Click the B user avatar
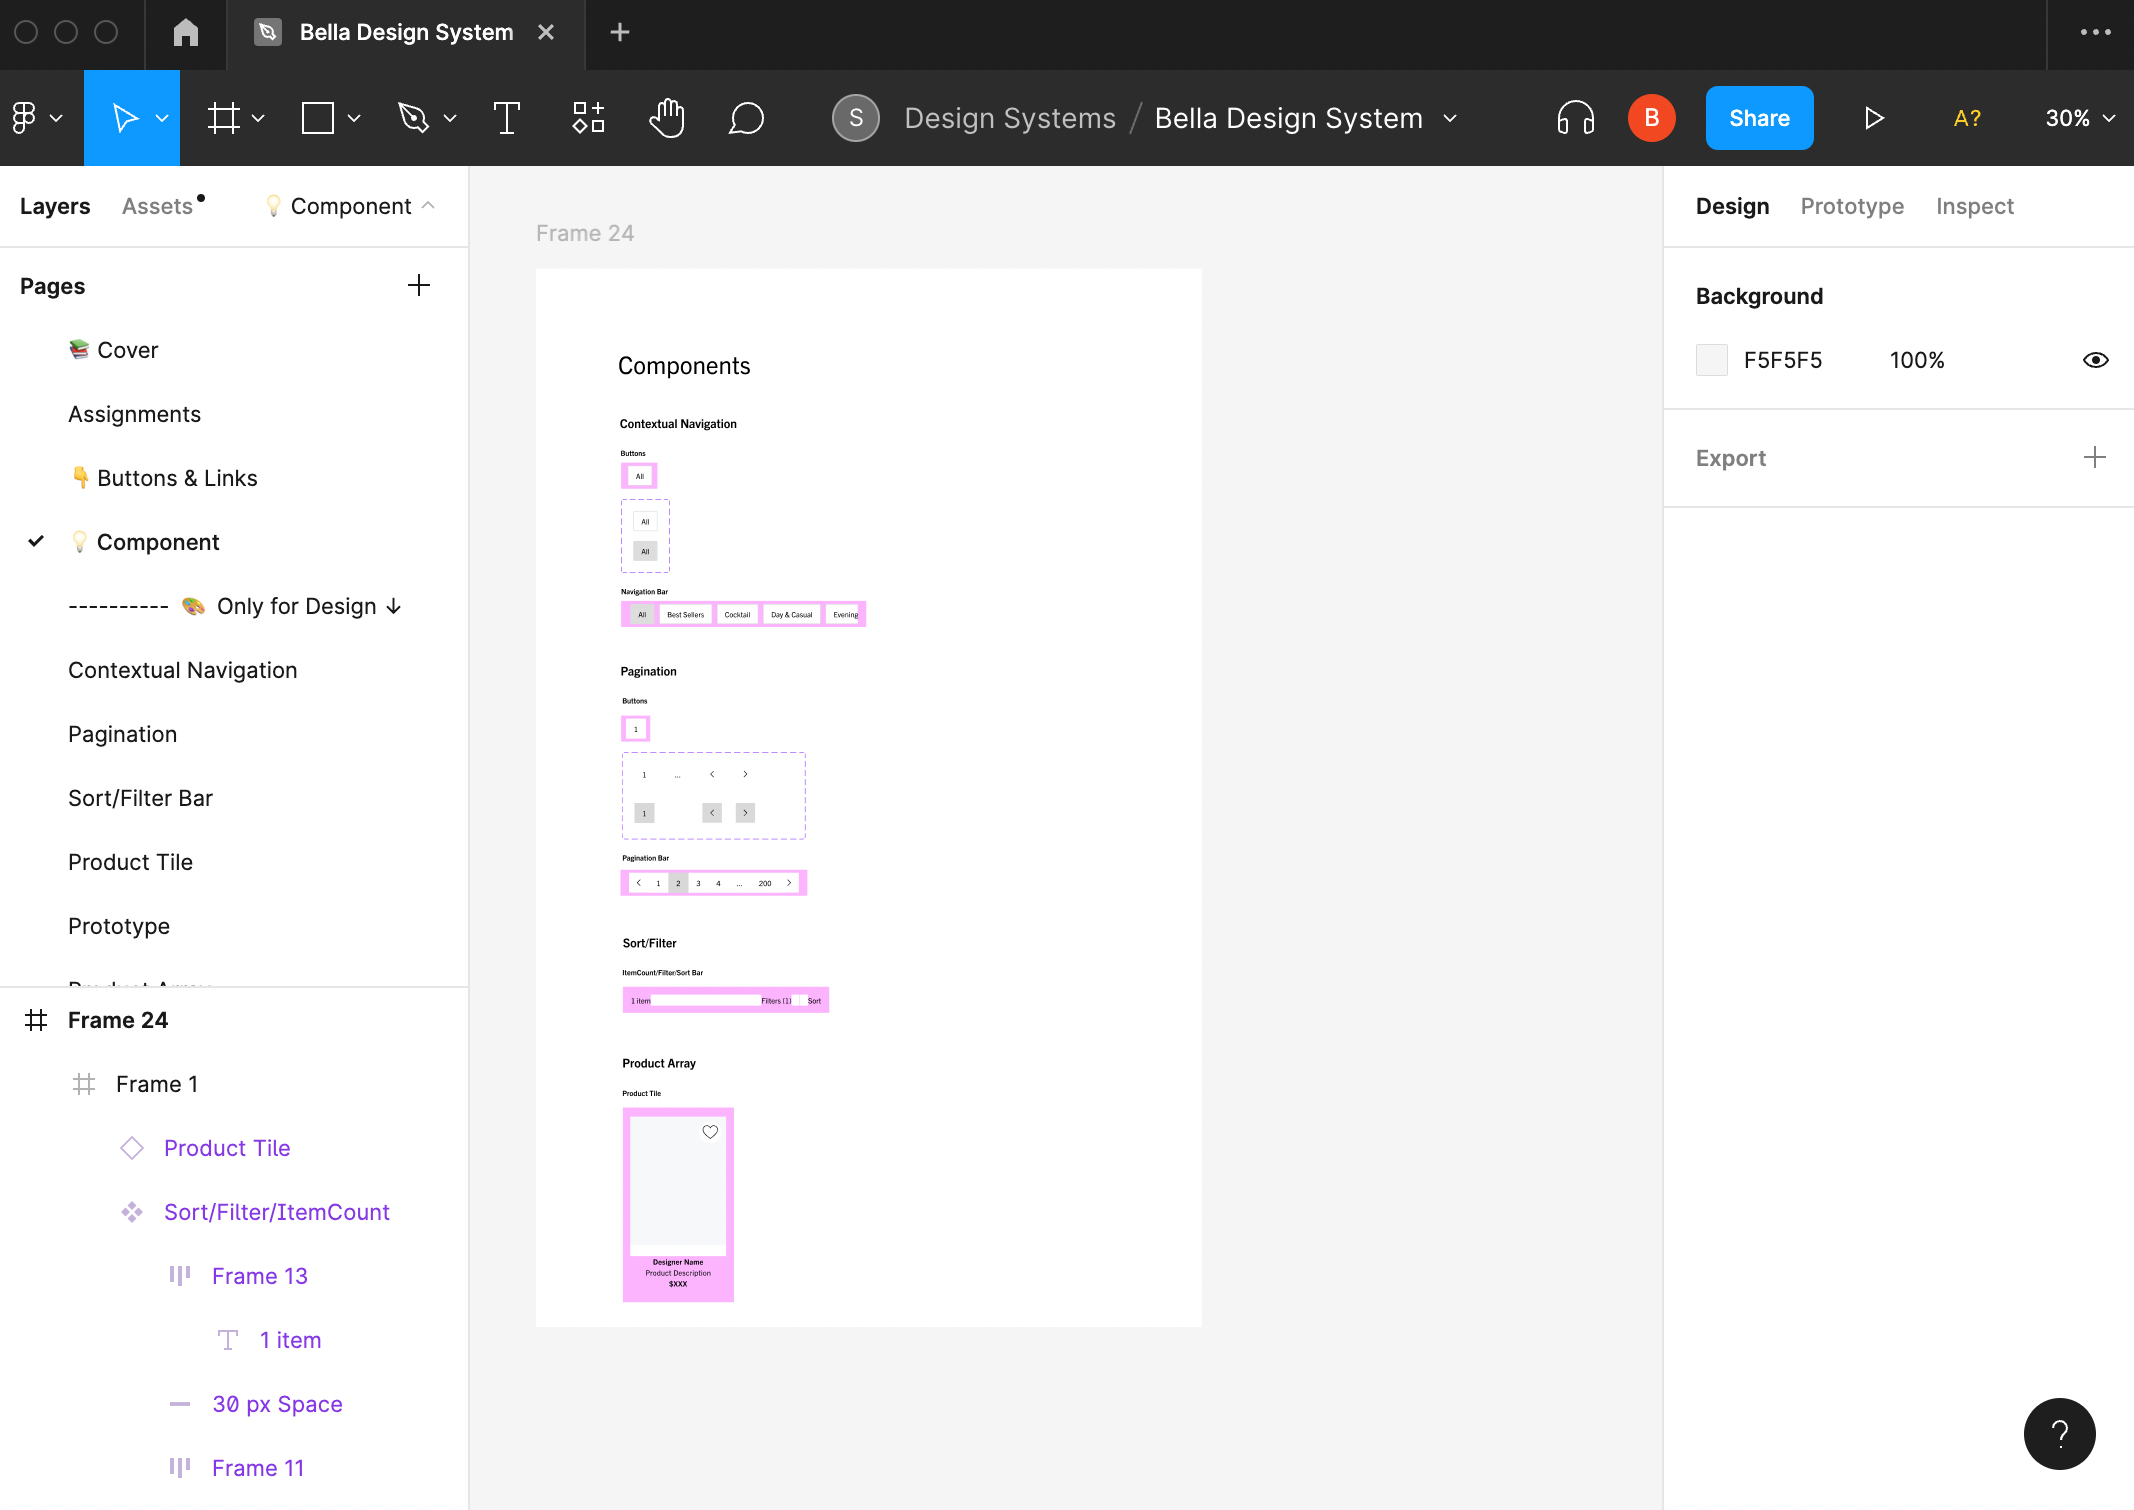This screenshot has width=2134, height=1510. (x=1652, y=118)
